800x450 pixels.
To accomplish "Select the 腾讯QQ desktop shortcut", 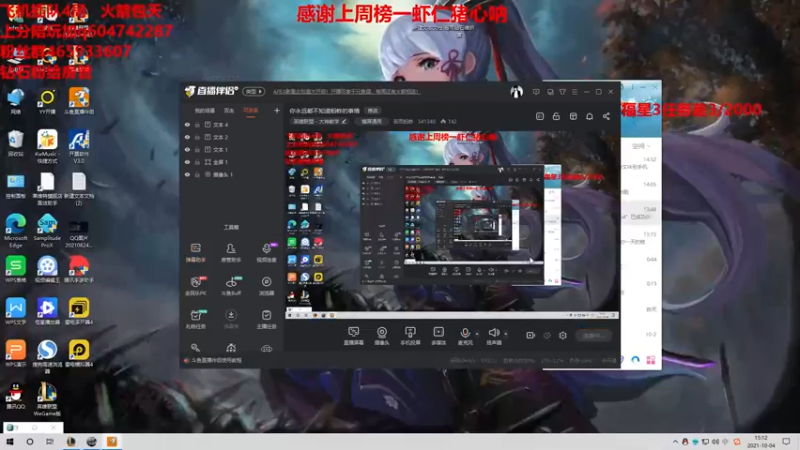I will pos(16,396).
